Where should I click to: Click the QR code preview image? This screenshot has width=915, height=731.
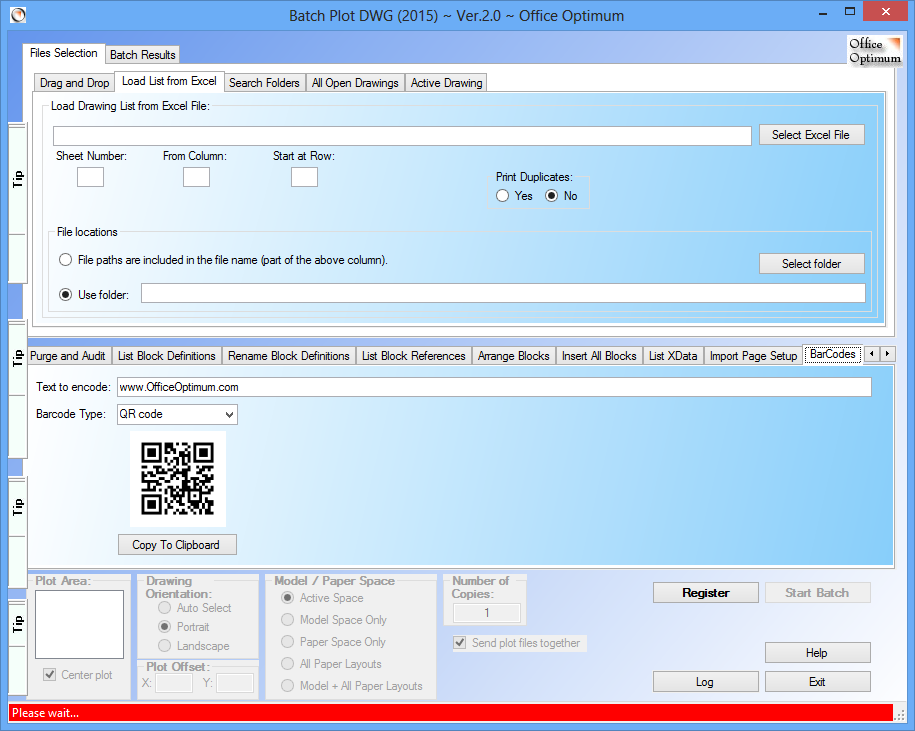pyautogui.click(x=178, y=479)
